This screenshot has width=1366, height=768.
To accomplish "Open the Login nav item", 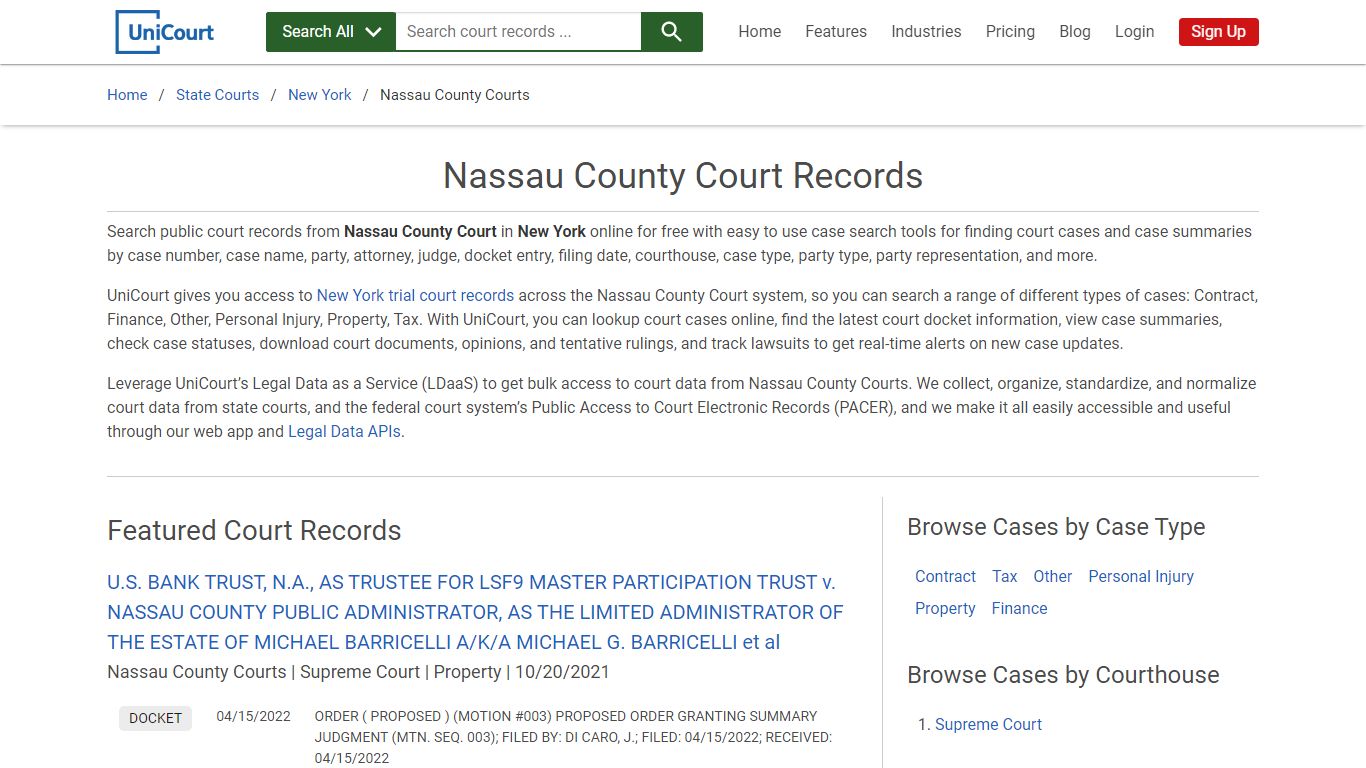I will coord(1134,32).
